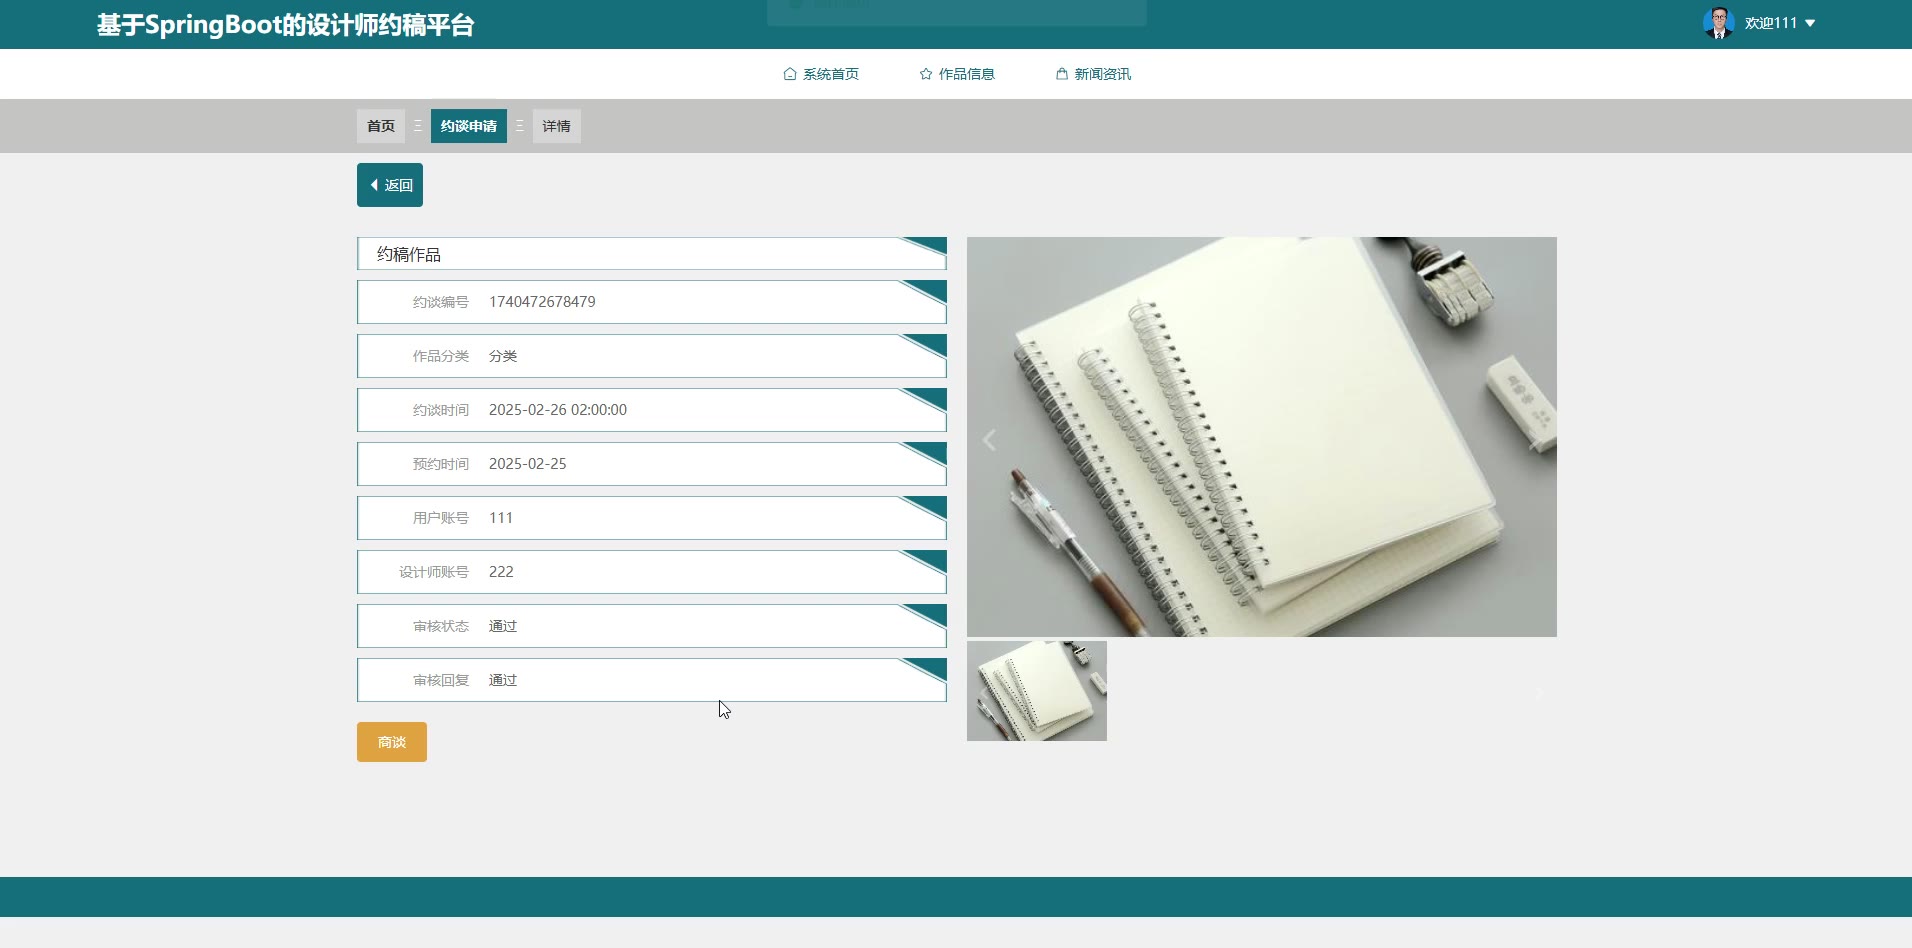
Task: Click the time 2025-02-26 02:00:00
Action: (x=558, y=410)
